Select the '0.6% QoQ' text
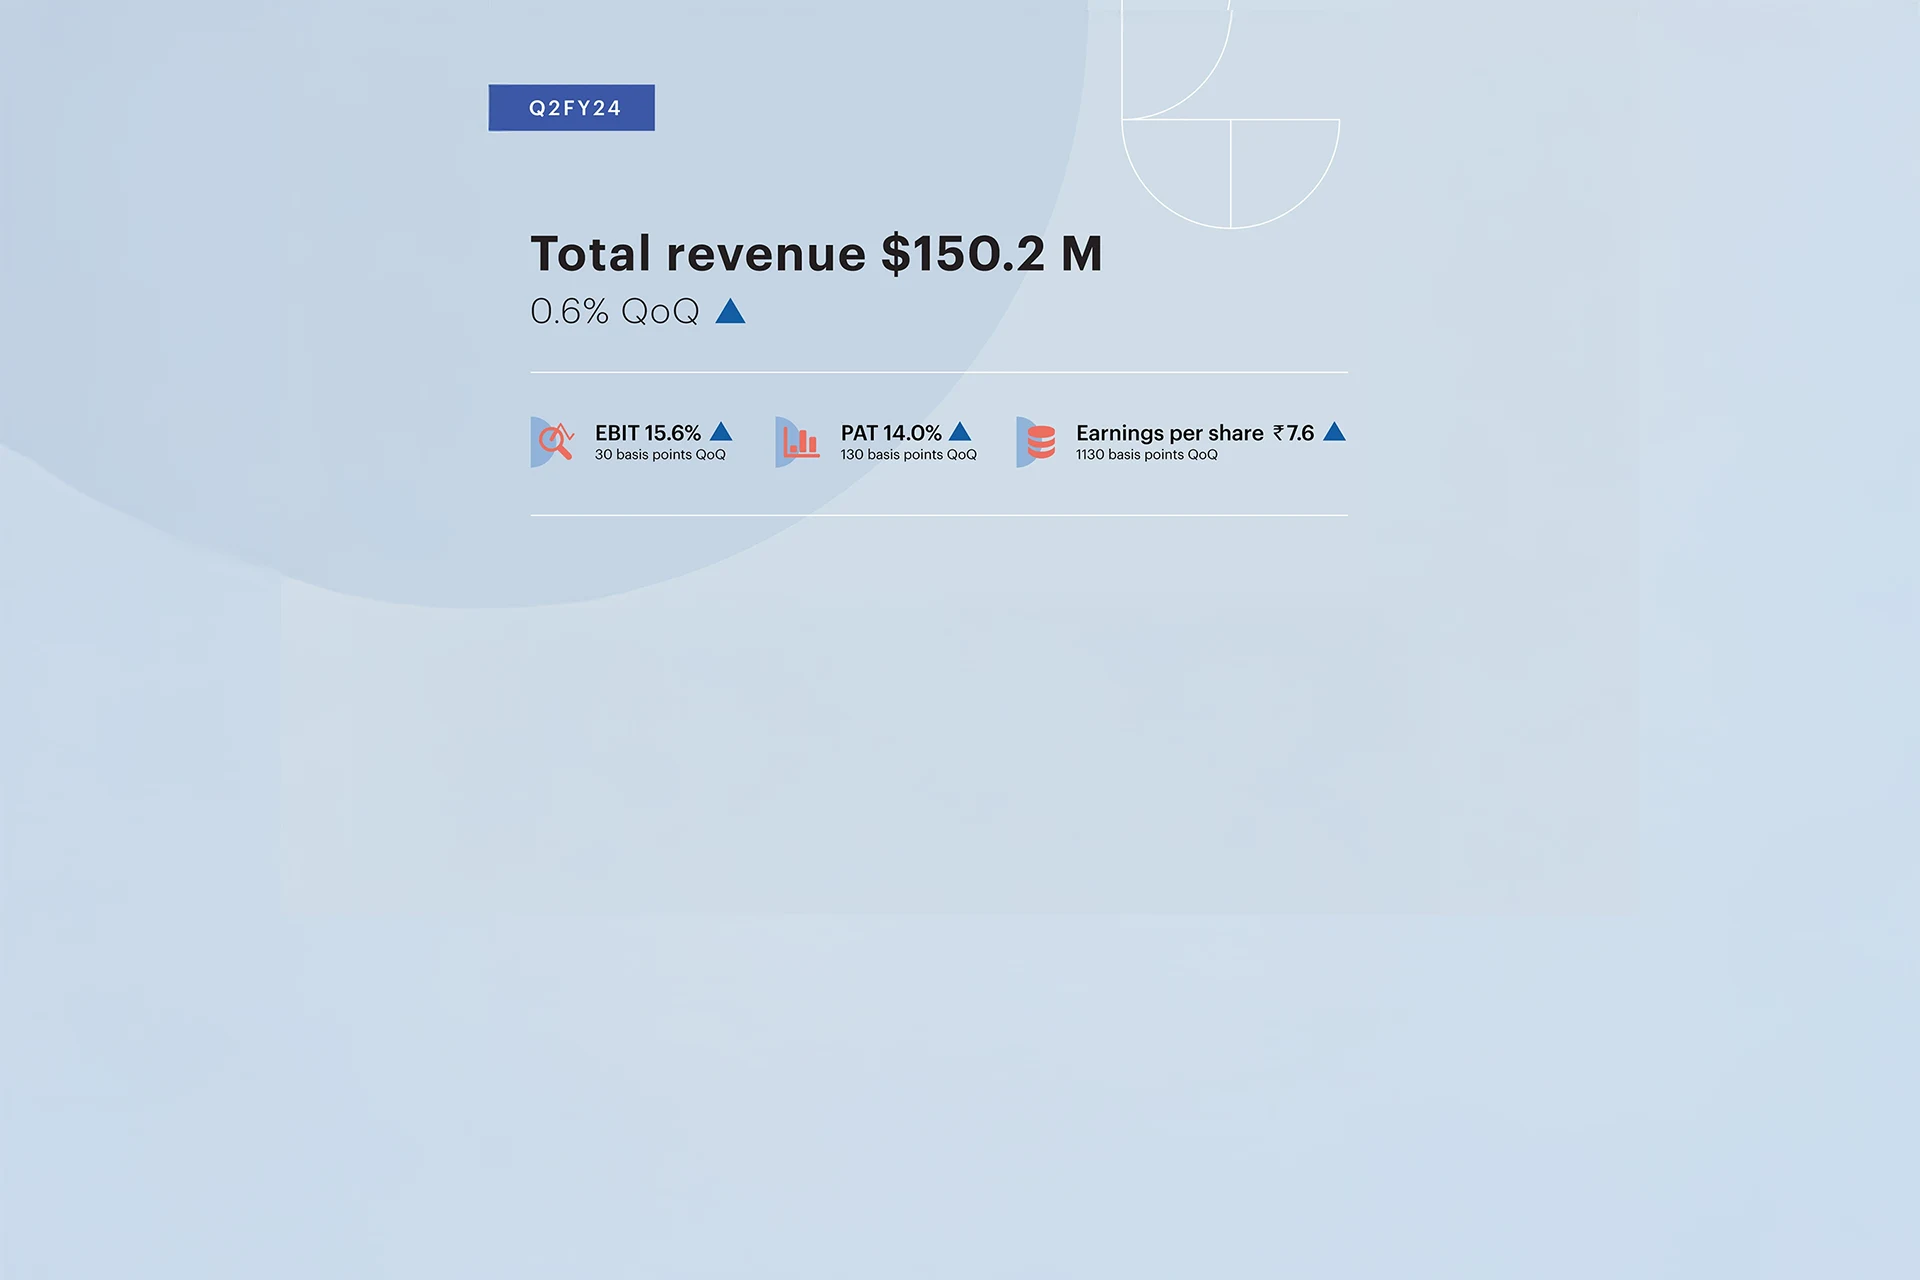Screen dimensions: 1920x1280 tap(615, 312)
